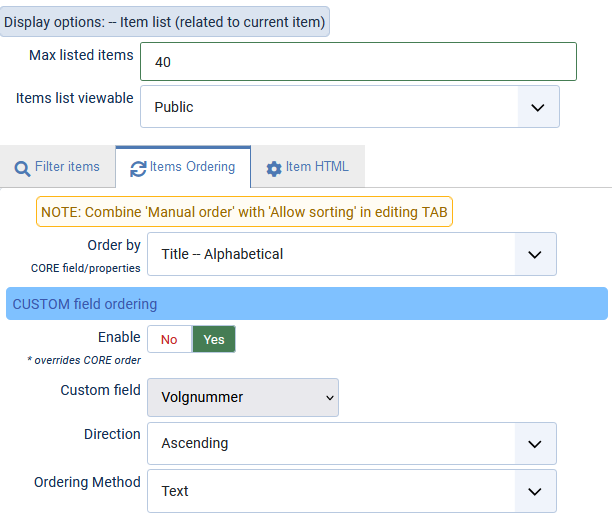This screenshot has height=521, width=612.
Task: Set Enable custom ordering to Yes
Action: [x=214, y=339]
